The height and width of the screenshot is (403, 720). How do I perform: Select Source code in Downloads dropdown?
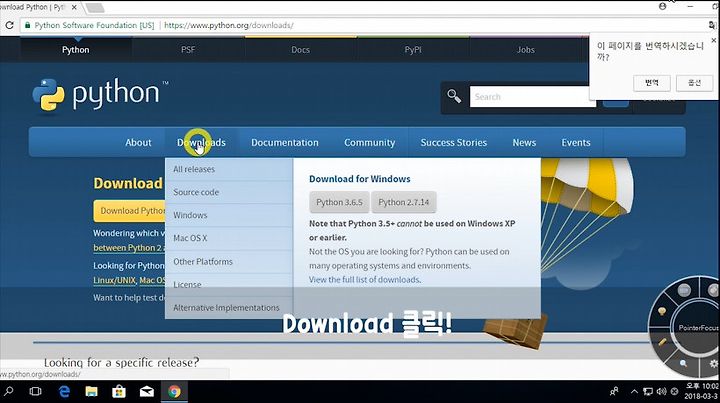click(229, 192)
